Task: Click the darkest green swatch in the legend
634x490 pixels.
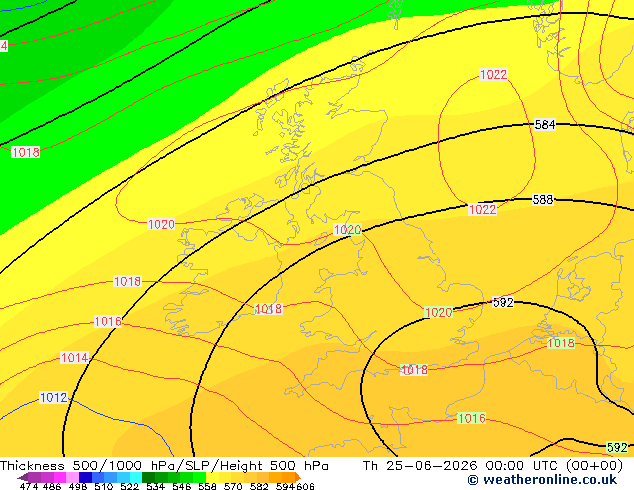Action: pos(146,477)
